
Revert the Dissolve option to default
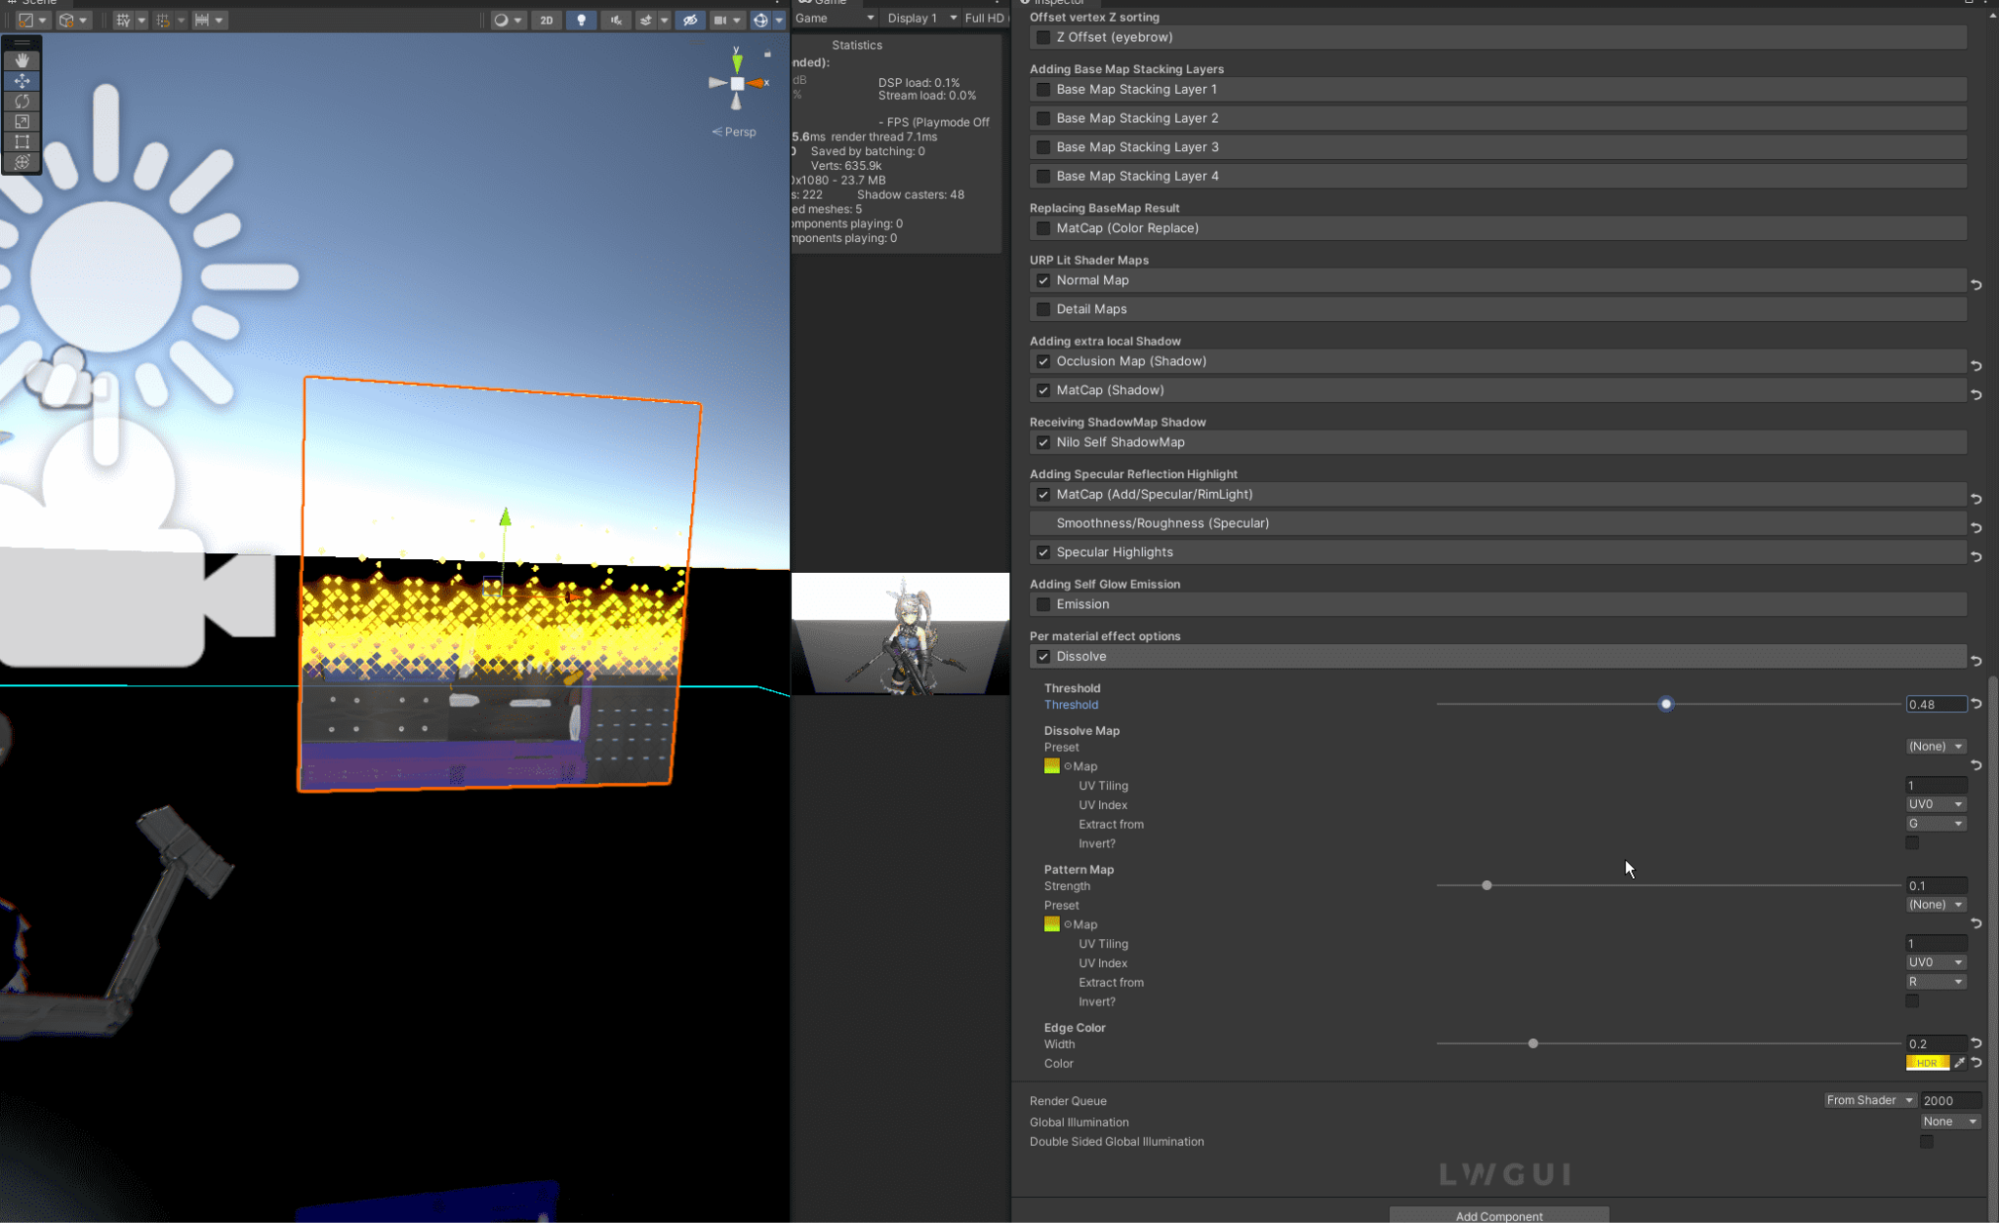pyautogui.click(x=1977, y=661)
